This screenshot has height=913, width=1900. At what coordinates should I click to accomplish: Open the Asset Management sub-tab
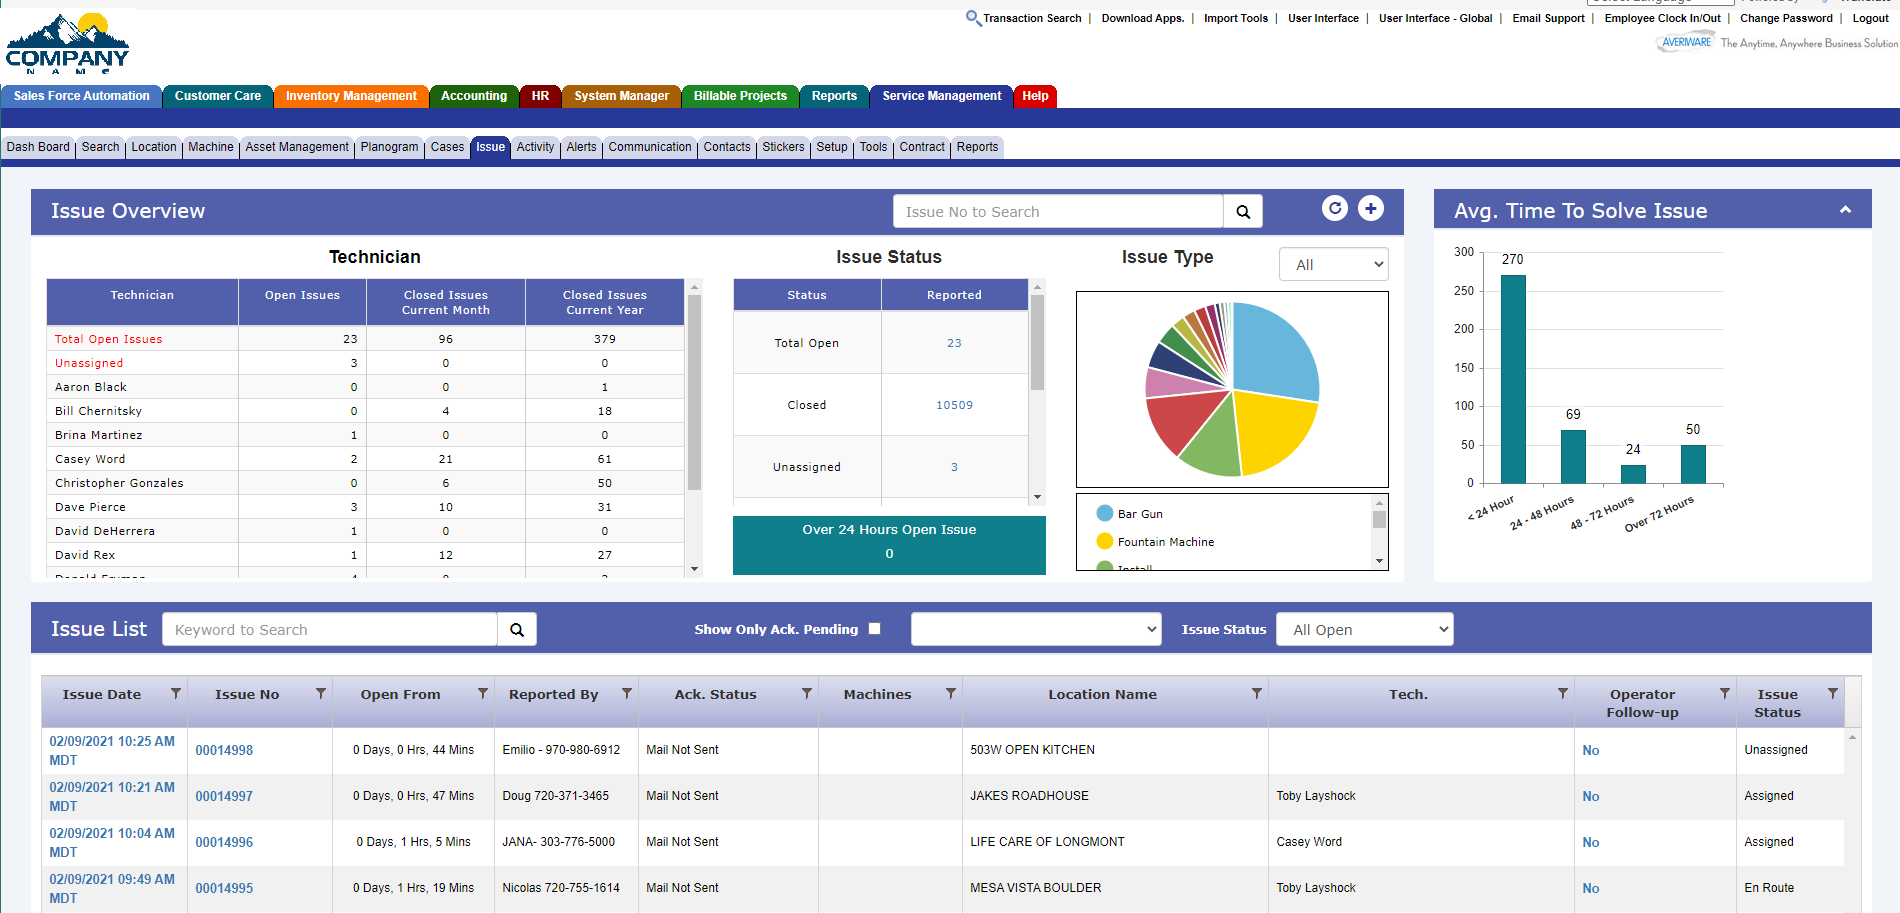297,147
